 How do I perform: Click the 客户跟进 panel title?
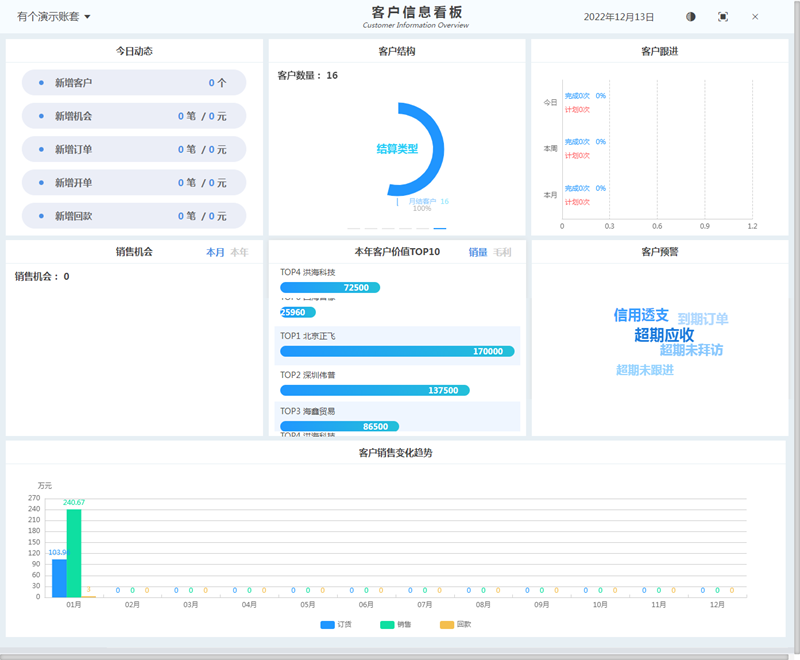pyautogui.click(x=660, y=52)
